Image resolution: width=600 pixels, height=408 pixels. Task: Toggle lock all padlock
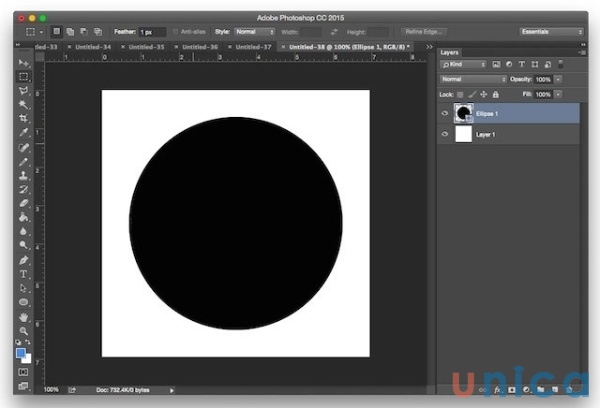(496, 94)
